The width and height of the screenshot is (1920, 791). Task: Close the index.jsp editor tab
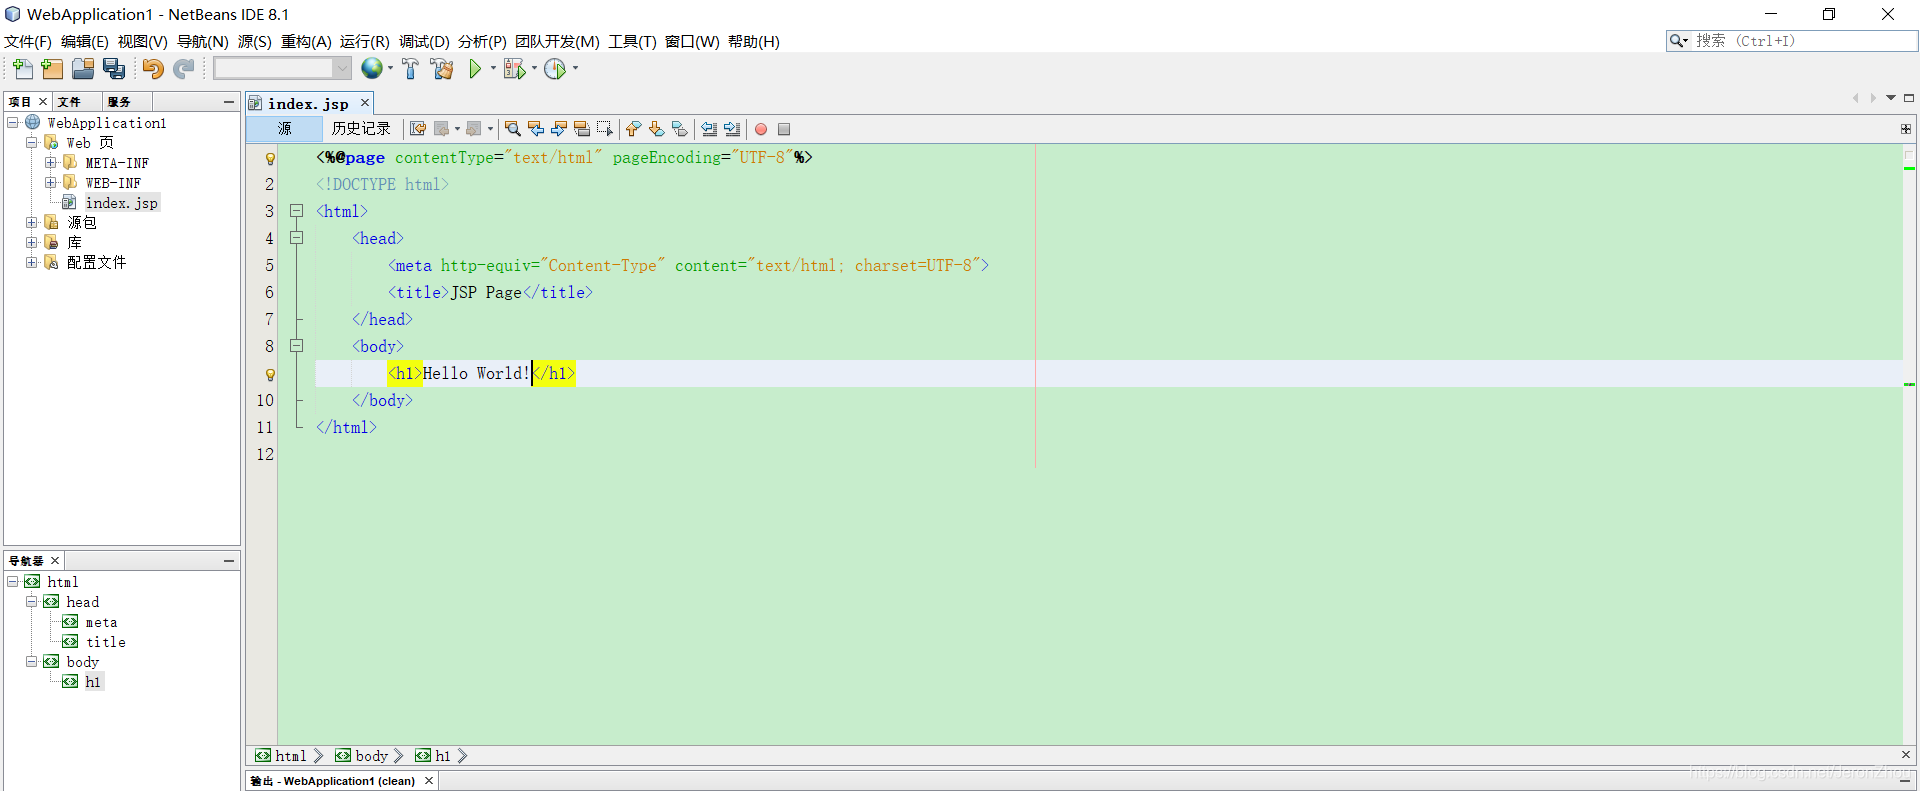[365, 103]
